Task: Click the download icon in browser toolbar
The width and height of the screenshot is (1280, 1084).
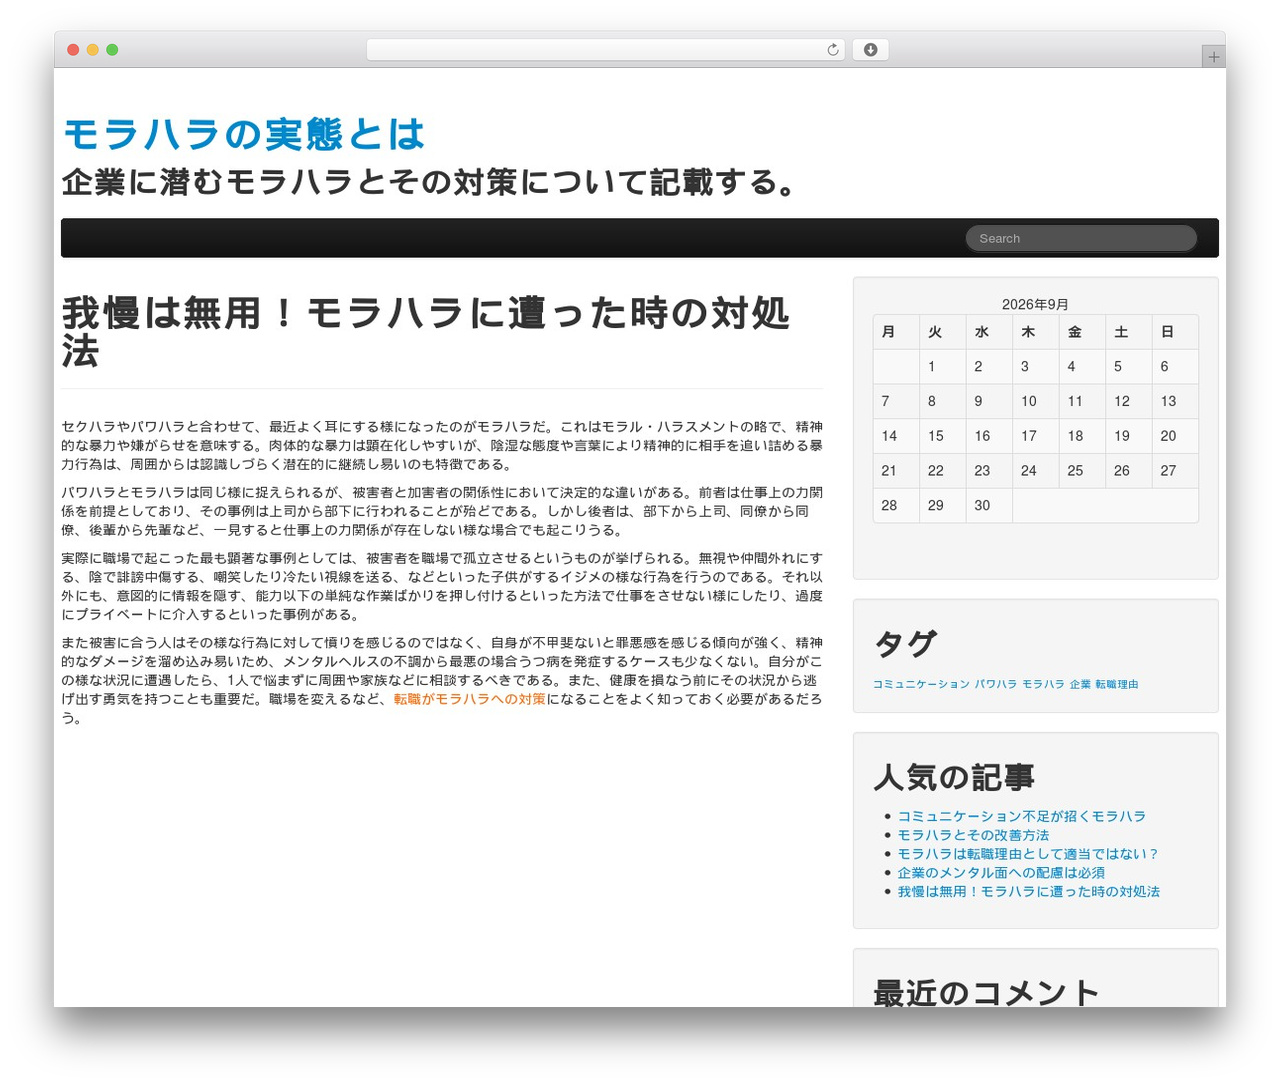Action: (870, 50)
